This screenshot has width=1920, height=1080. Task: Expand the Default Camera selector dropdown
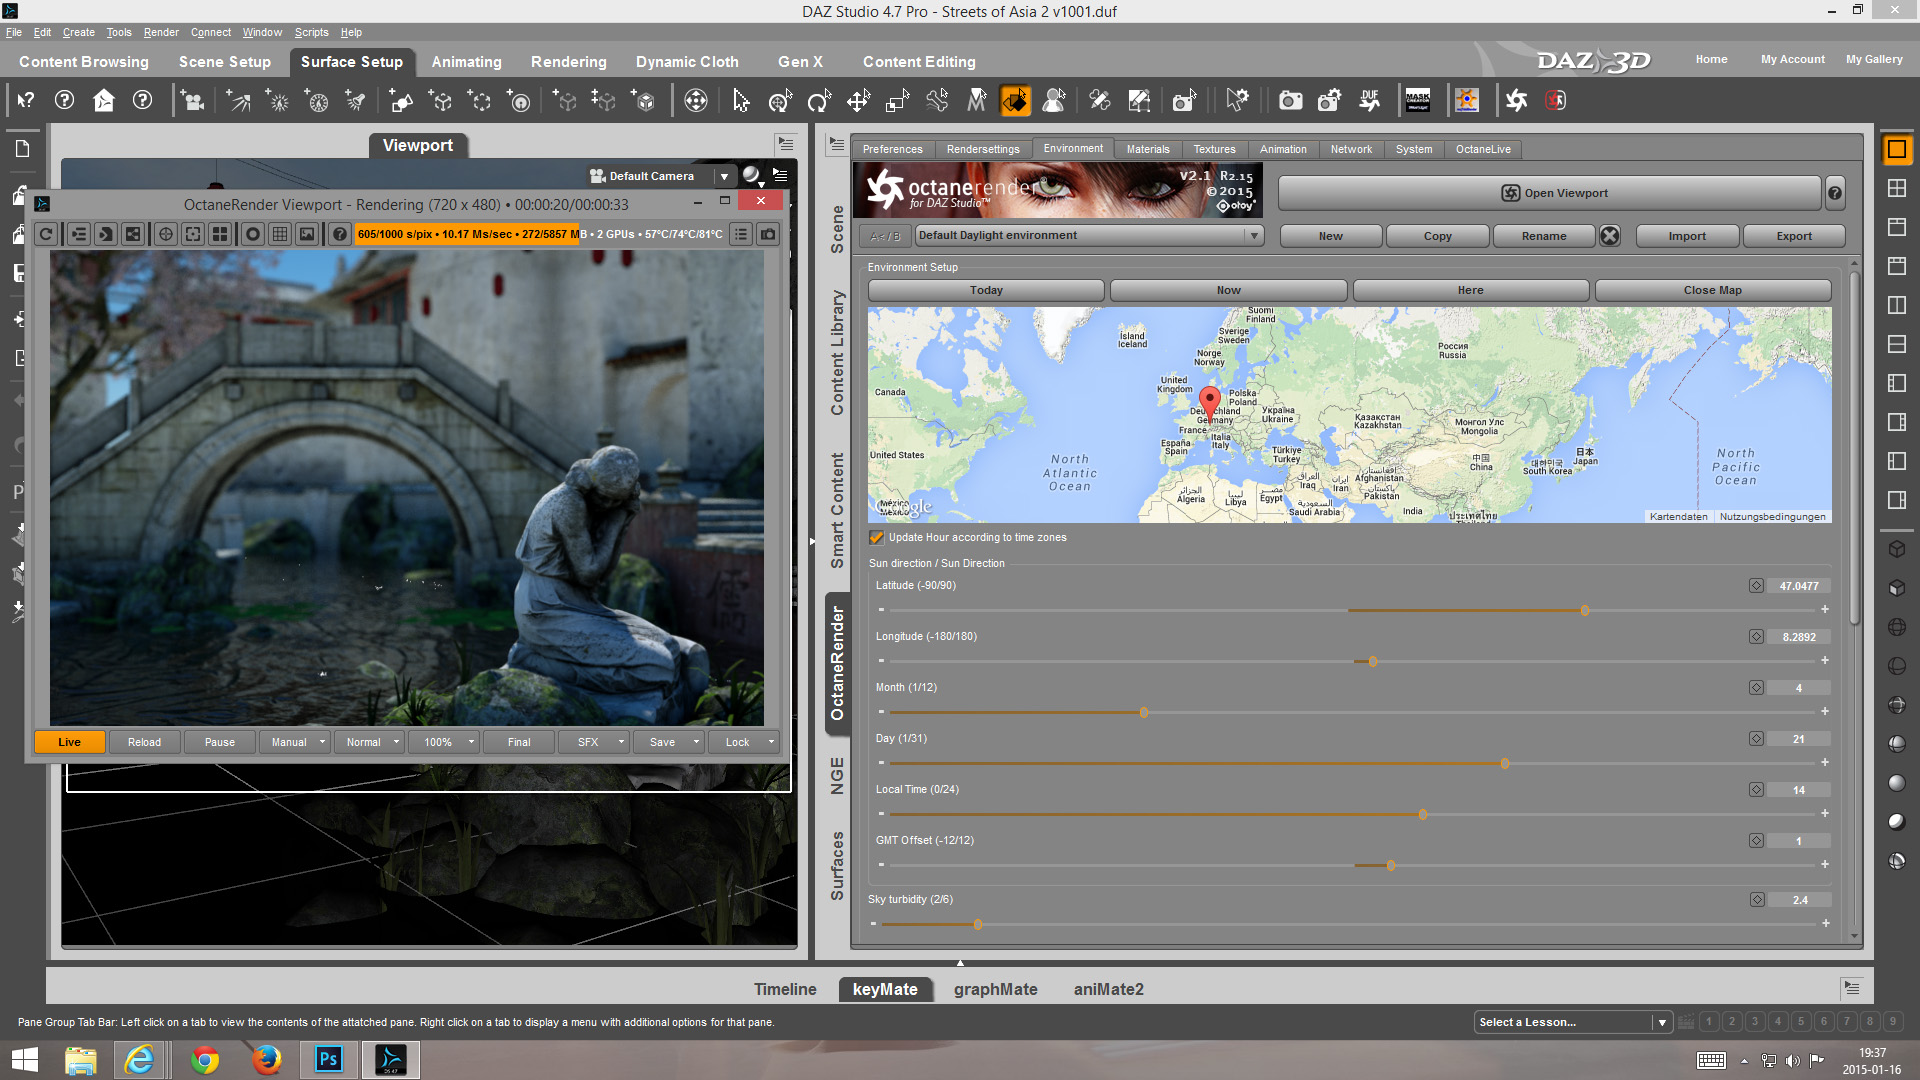coord(724,176)
